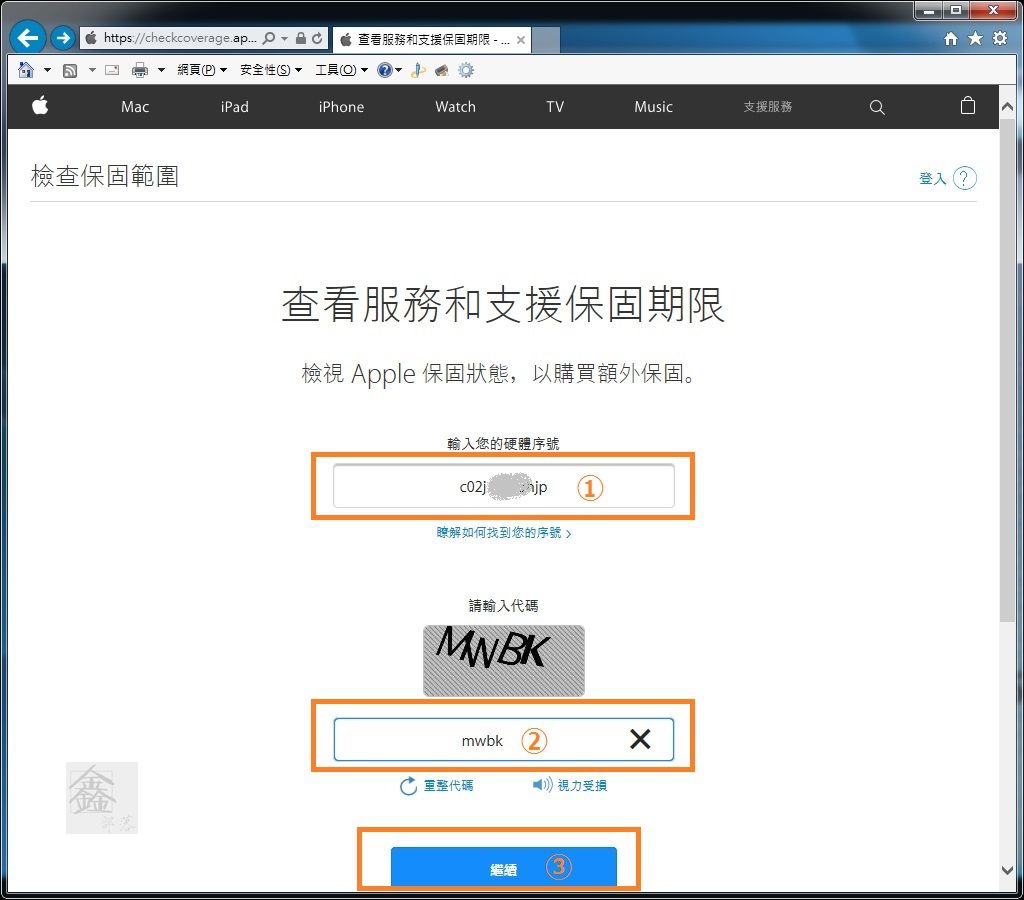The width and height of the screenshot is (1024, 900).
Task: Click the scrollbar down arrow
Action: pos(1007,870)
